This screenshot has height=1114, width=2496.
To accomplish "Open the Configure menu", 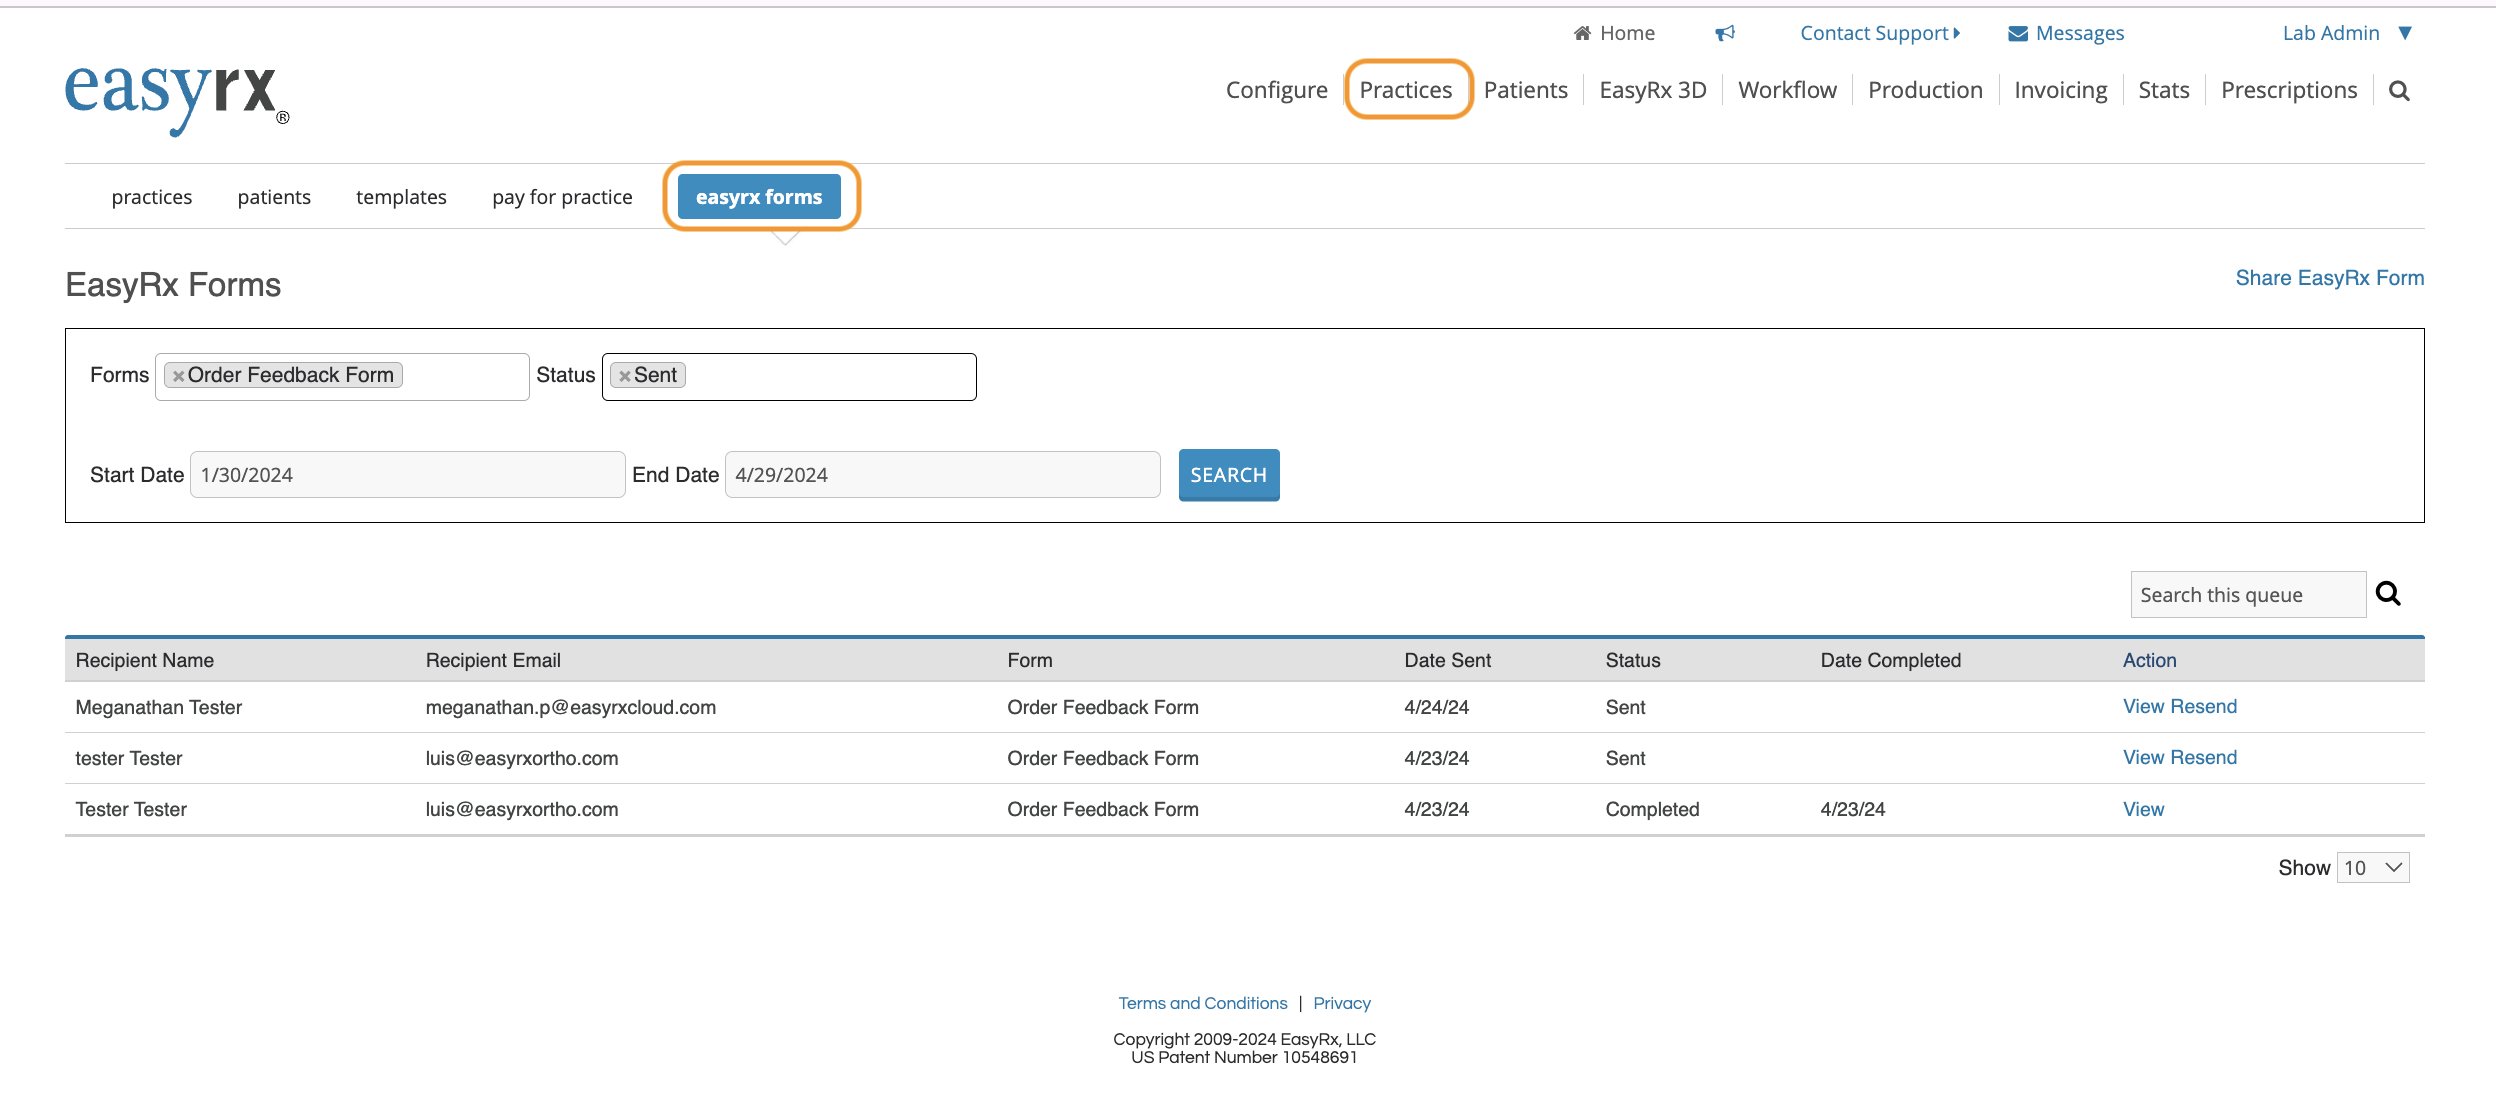I will coord(1276,90).
